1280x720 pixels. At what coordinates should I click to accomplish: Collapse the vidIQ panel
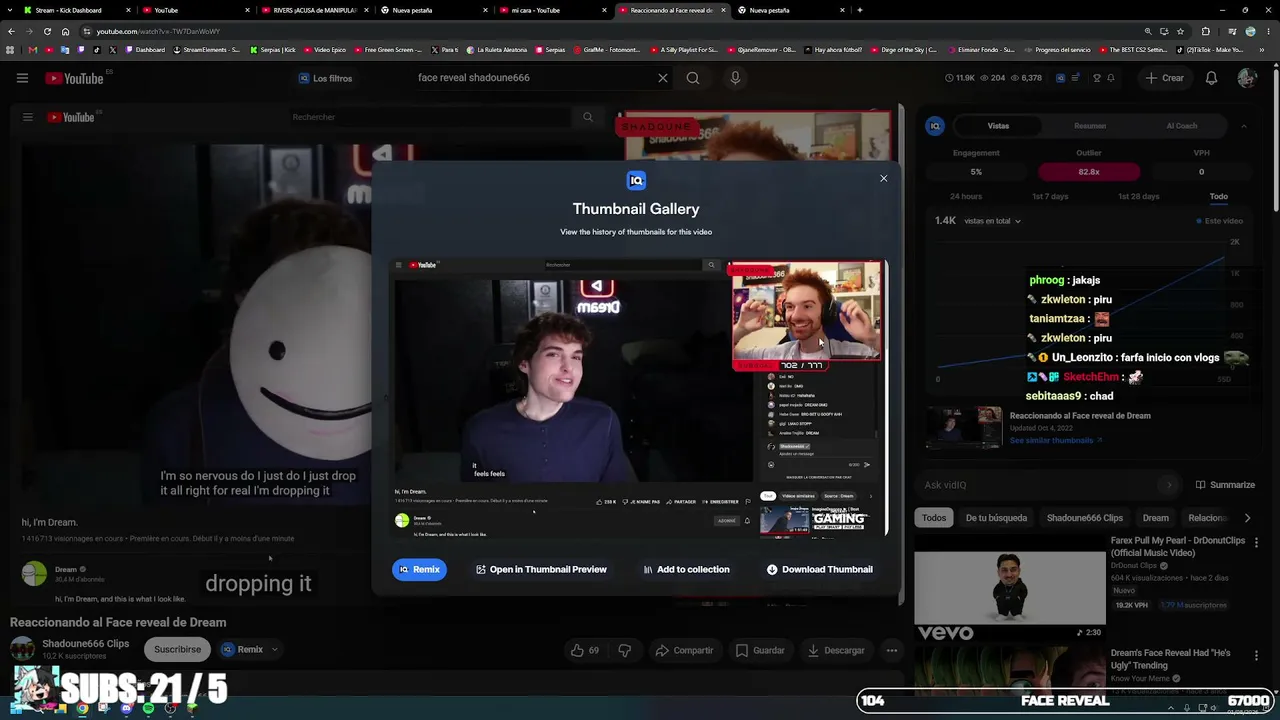1243,126
